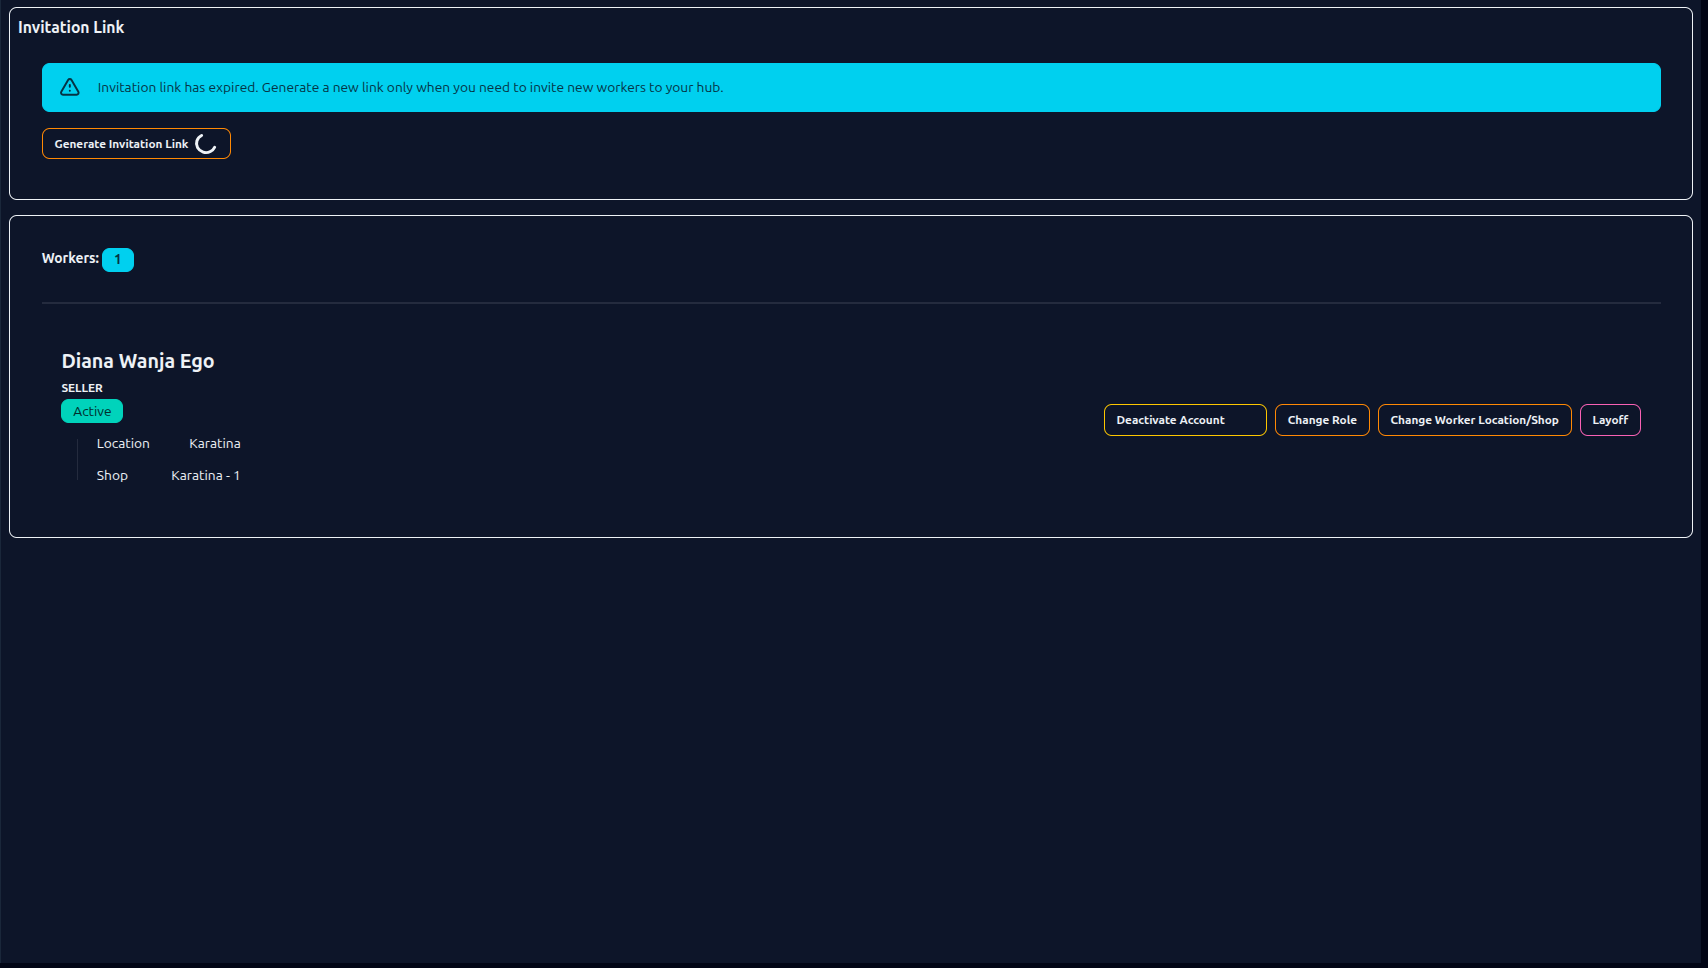Viewport: 1708px width, 968px height.
Task: Click the Karatina - 1 shop value
Action: 205,475
